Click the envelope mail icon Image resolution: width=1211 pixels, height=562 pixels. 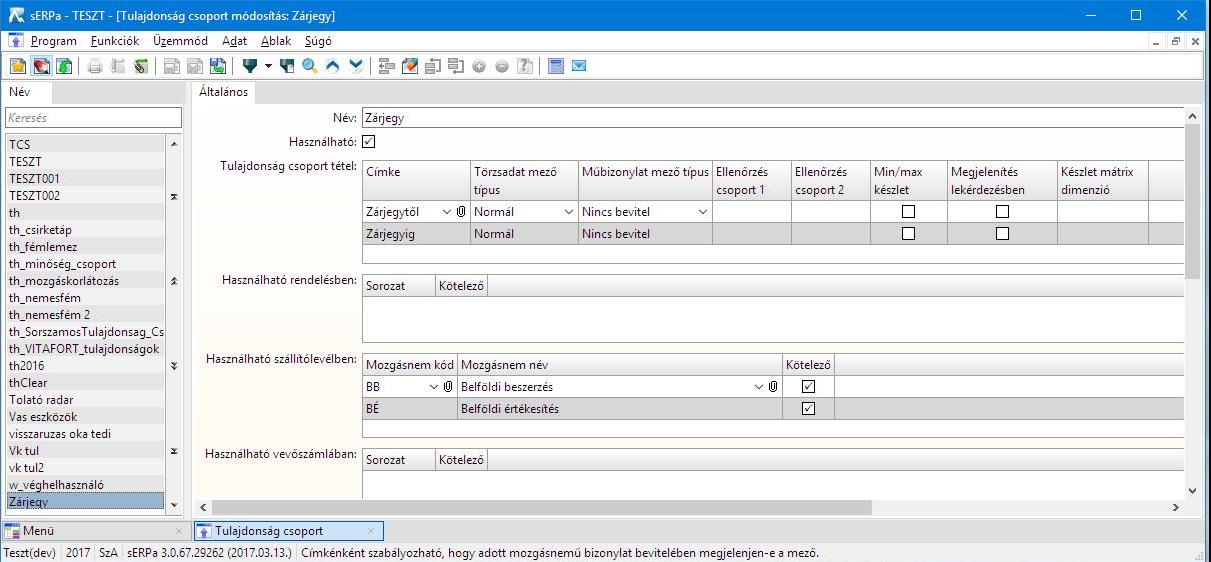tap(579, 66)
